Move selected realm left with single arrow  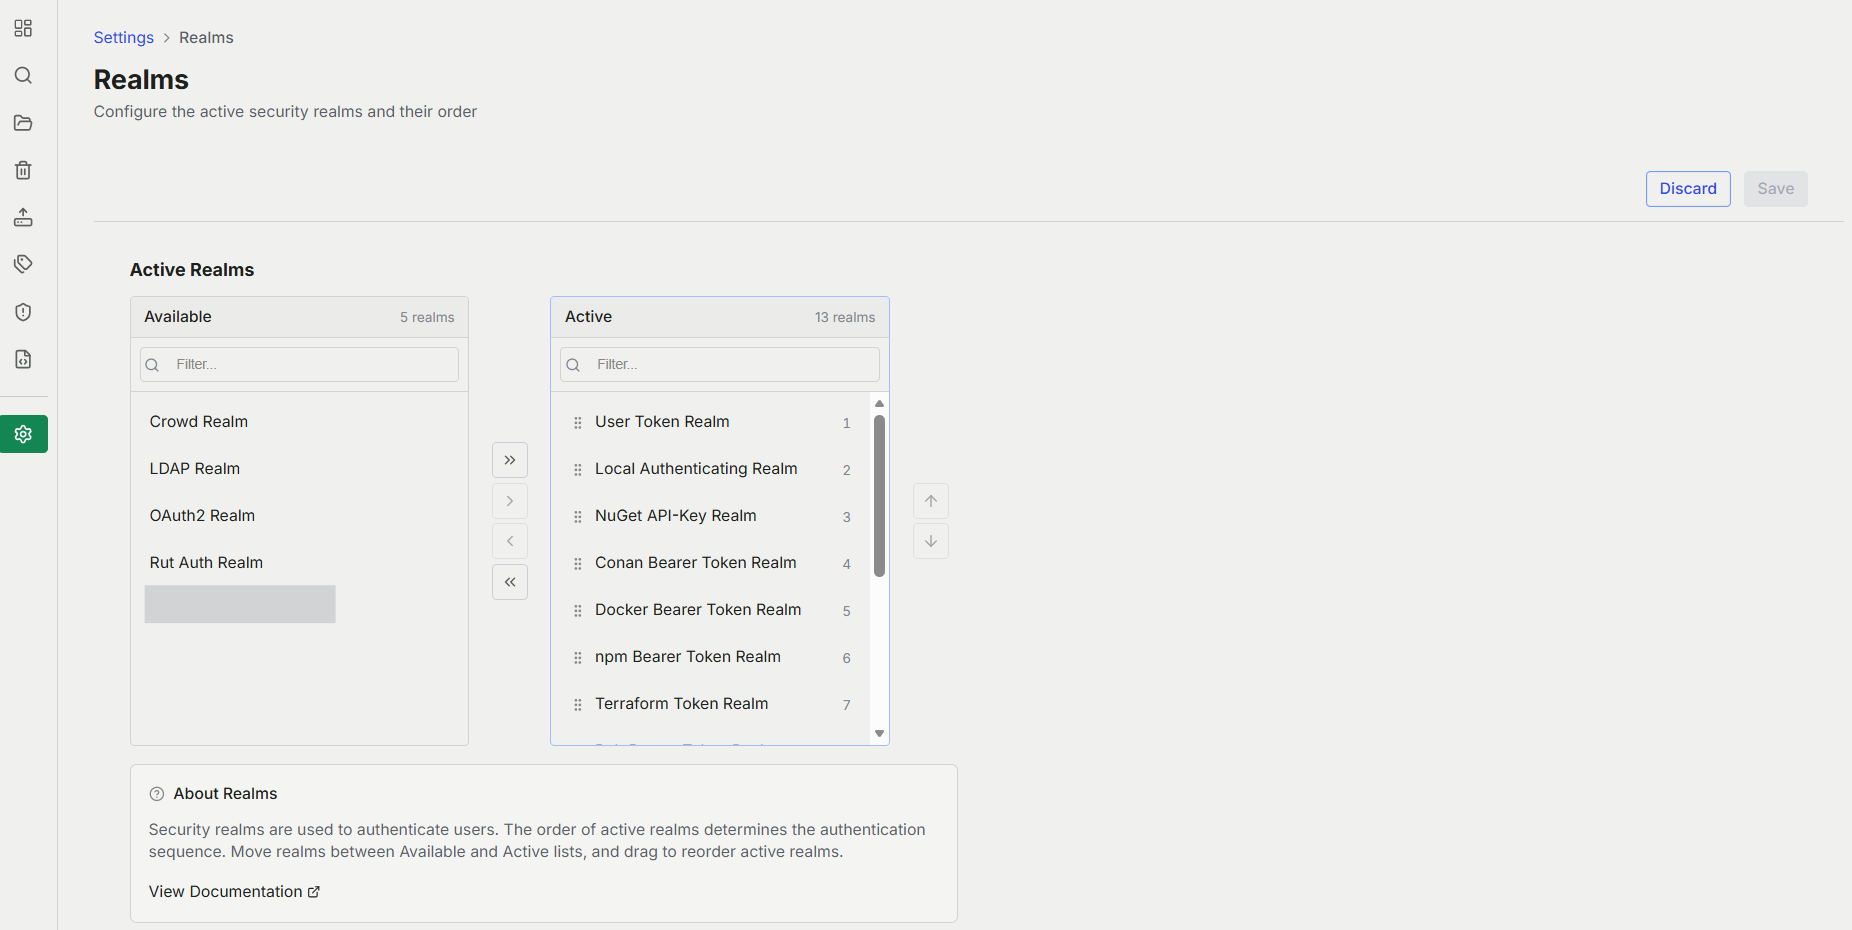coord(510,541)
